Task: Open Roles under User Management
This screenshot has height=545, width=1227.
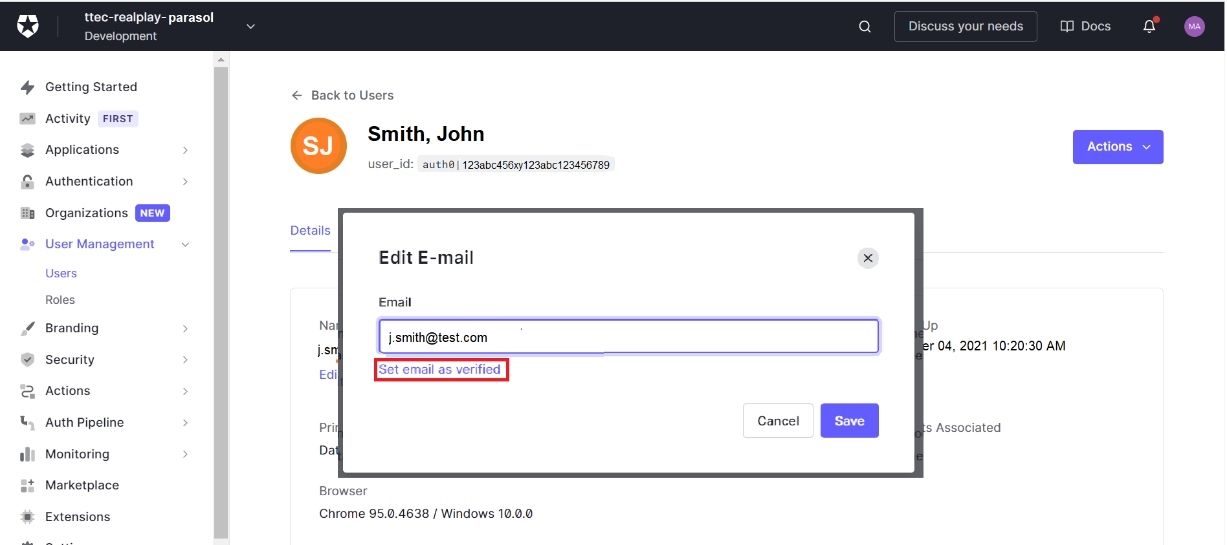Action: (60, 300)
